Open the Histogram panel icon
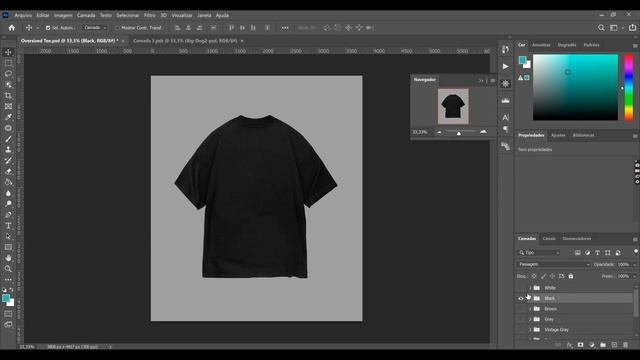 click(x=506, y=100)
